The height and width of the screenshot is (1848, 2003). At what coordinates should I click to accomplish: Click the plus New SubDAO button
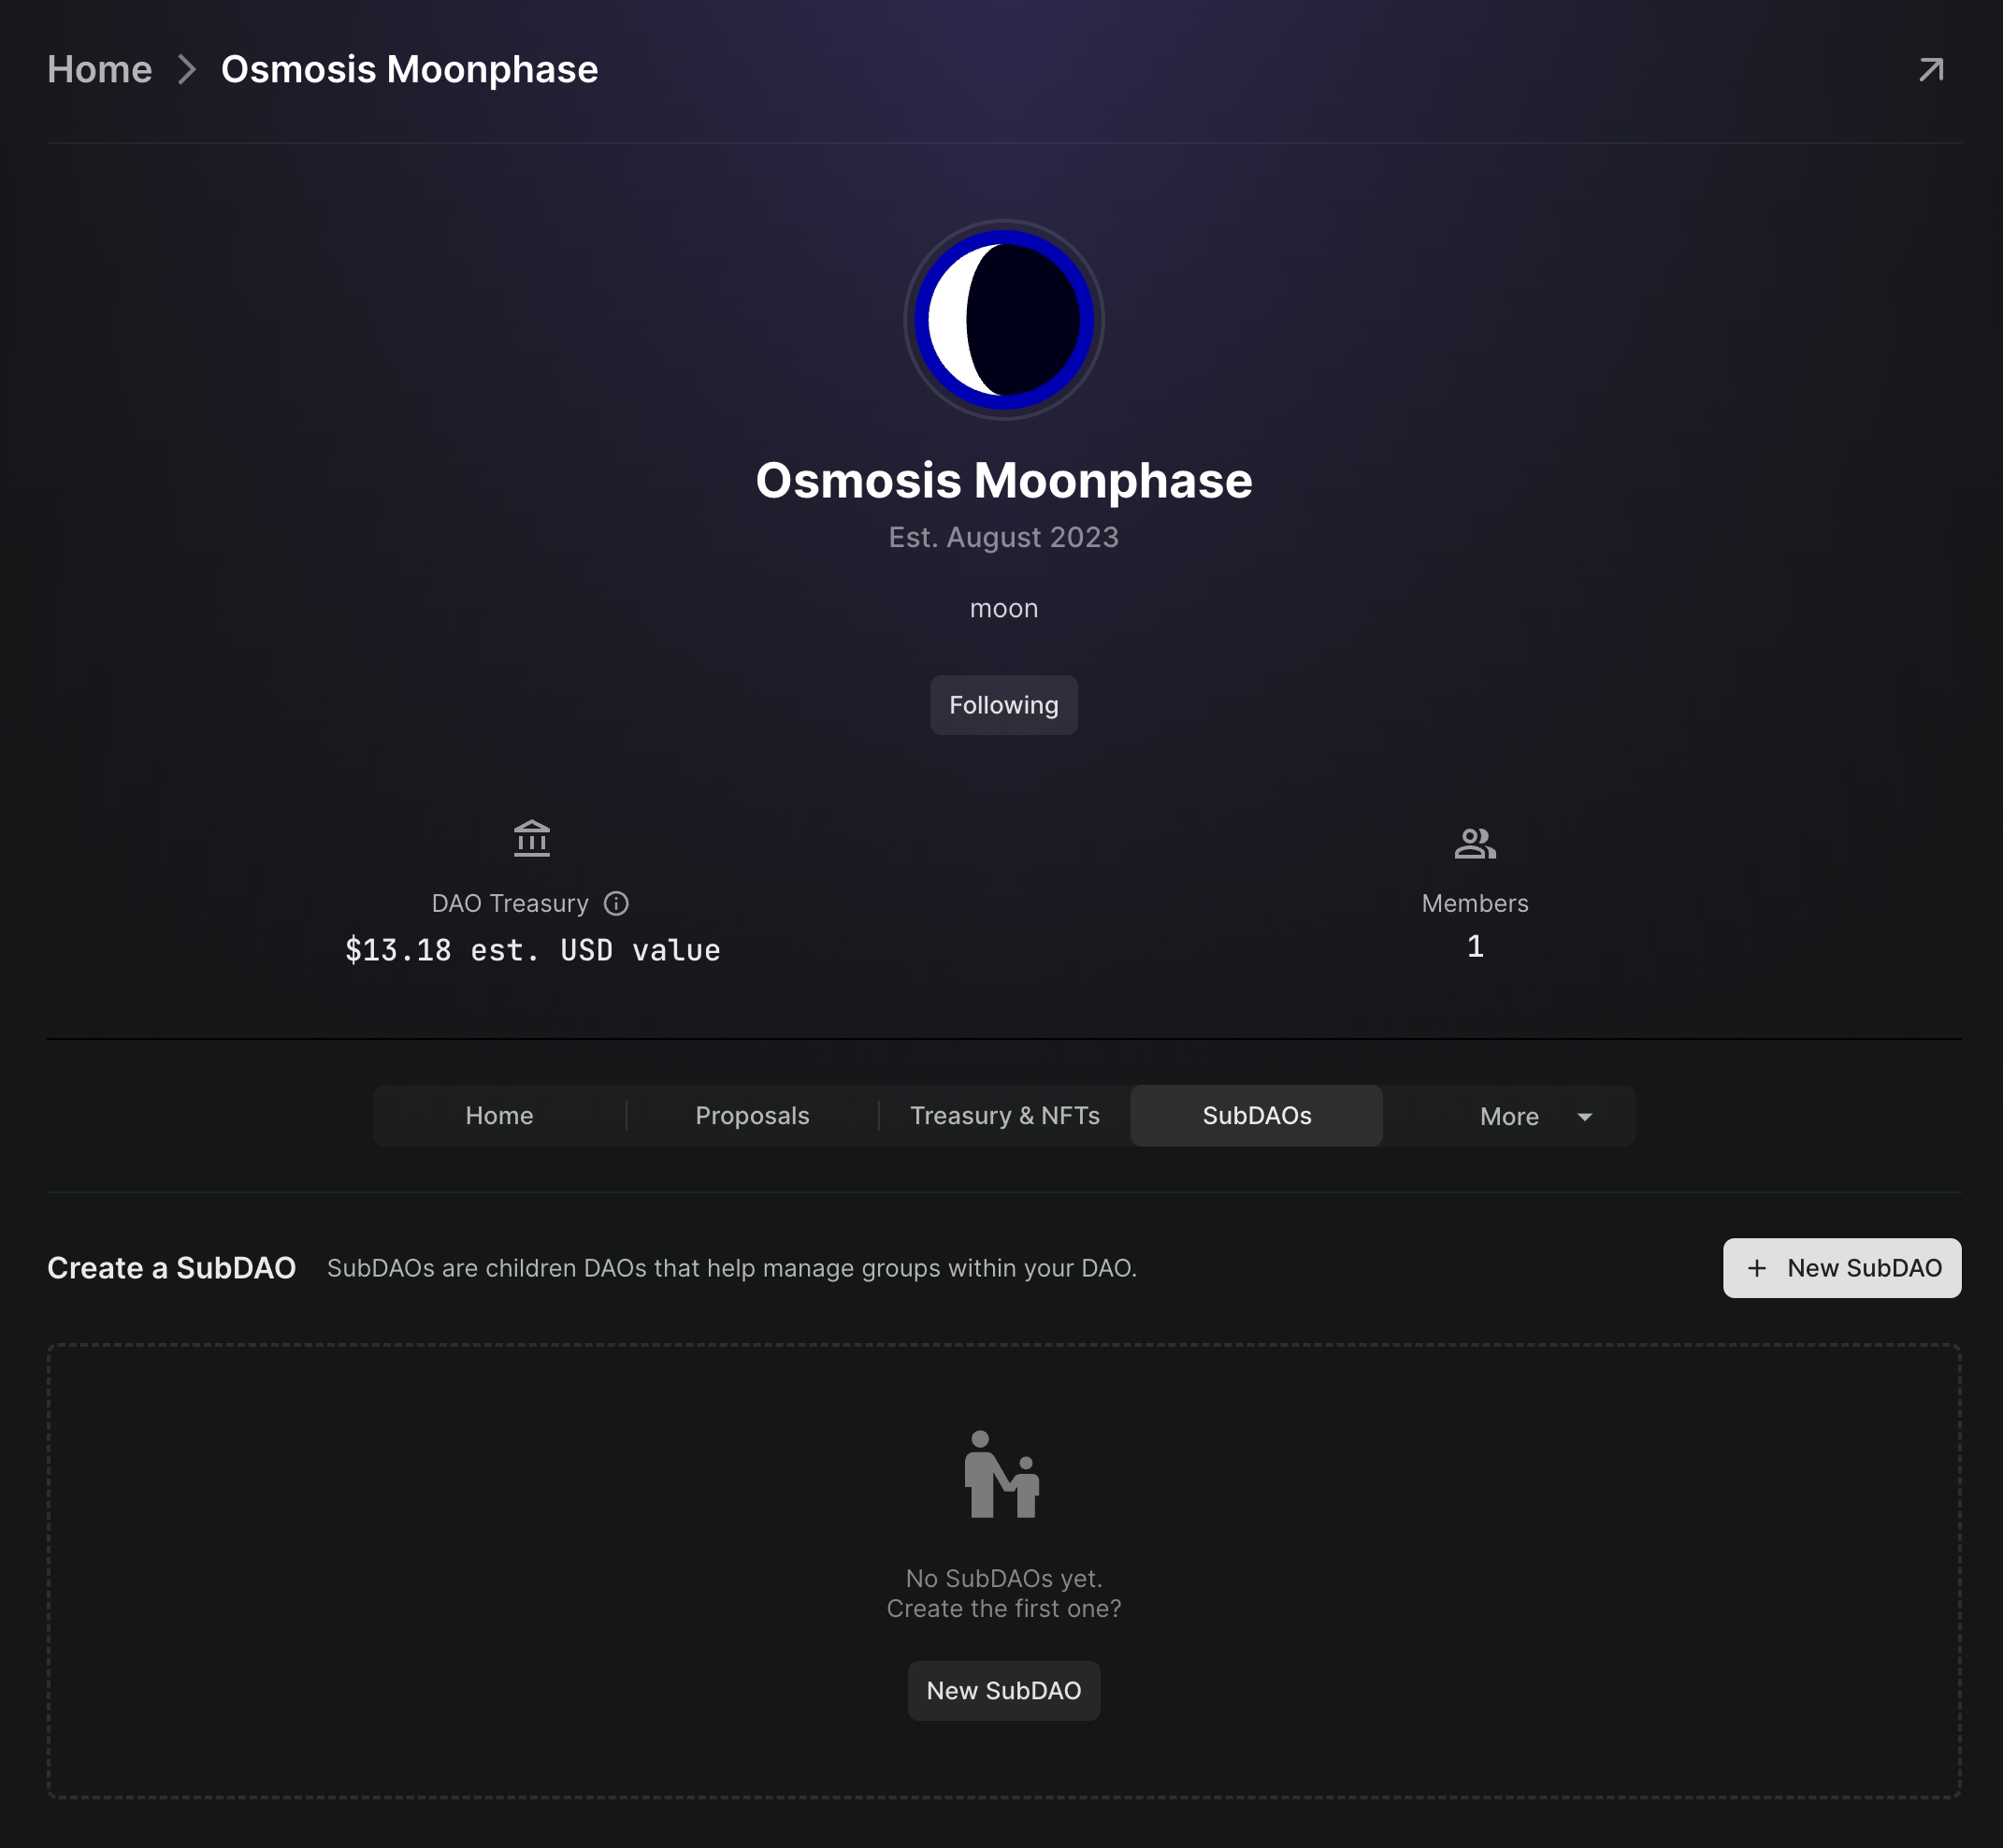1842,1268
